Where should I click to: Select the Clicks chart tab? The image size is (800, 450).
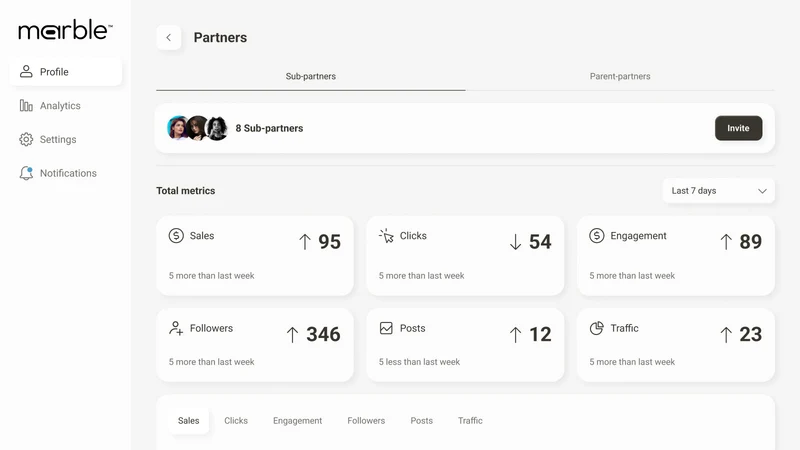[x=236, y=421]
